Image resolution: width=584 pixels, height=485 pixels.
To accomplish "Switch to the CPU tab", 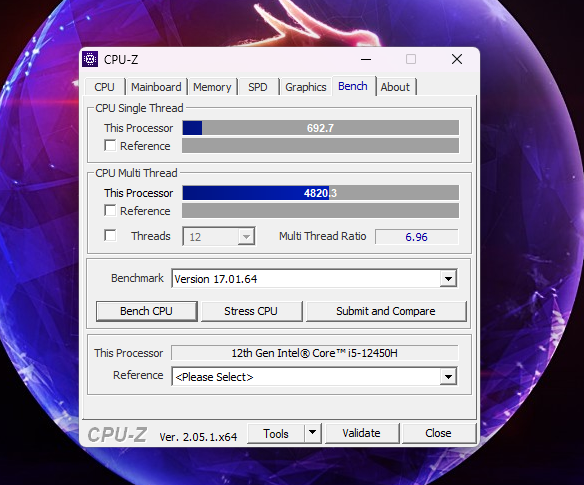I will 104,87.
